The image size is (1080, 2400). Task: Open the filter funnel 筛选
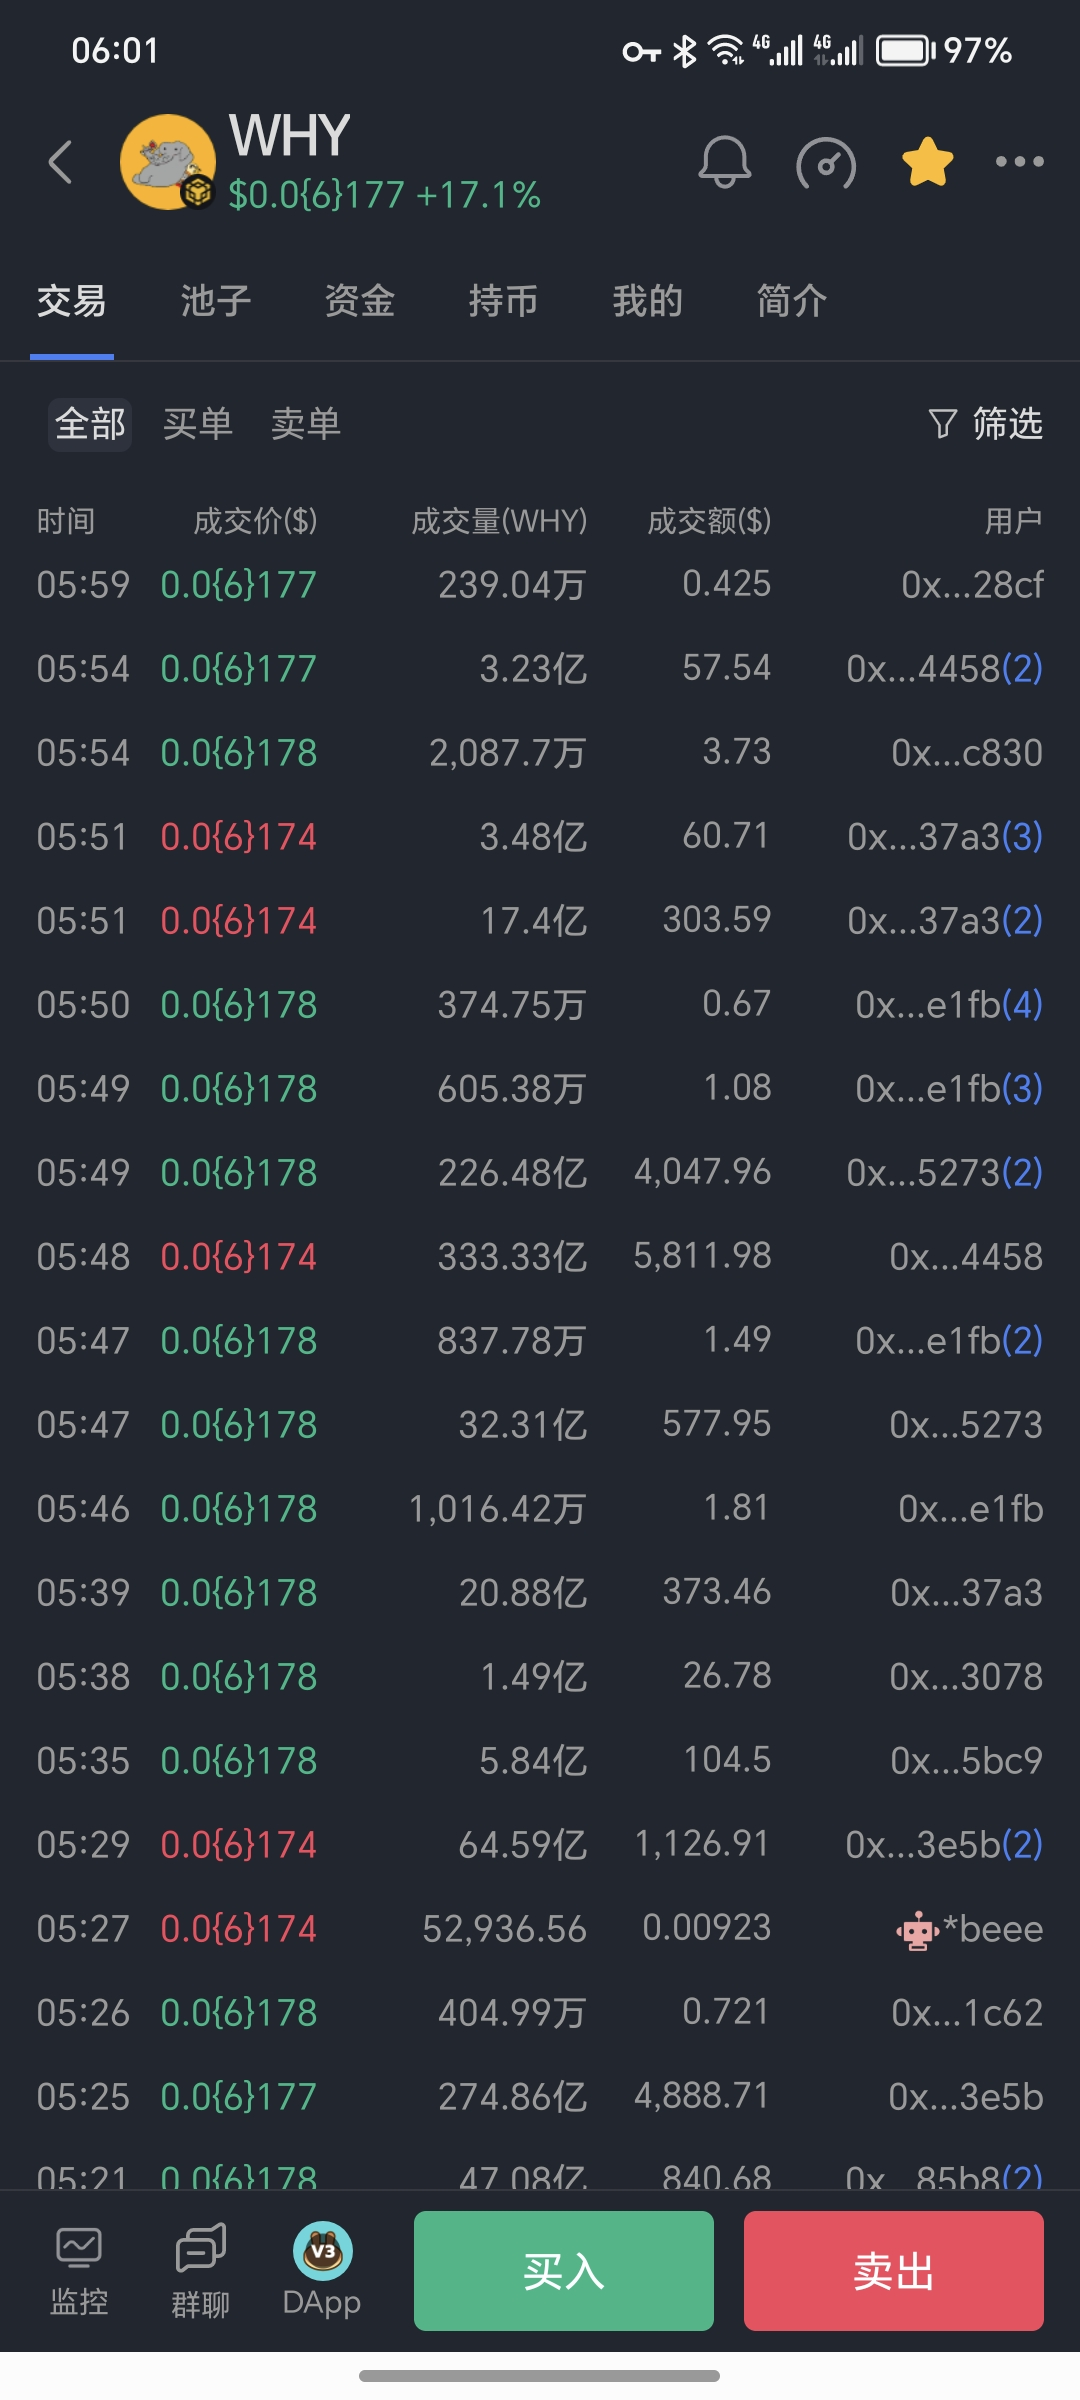pos(985,424)
